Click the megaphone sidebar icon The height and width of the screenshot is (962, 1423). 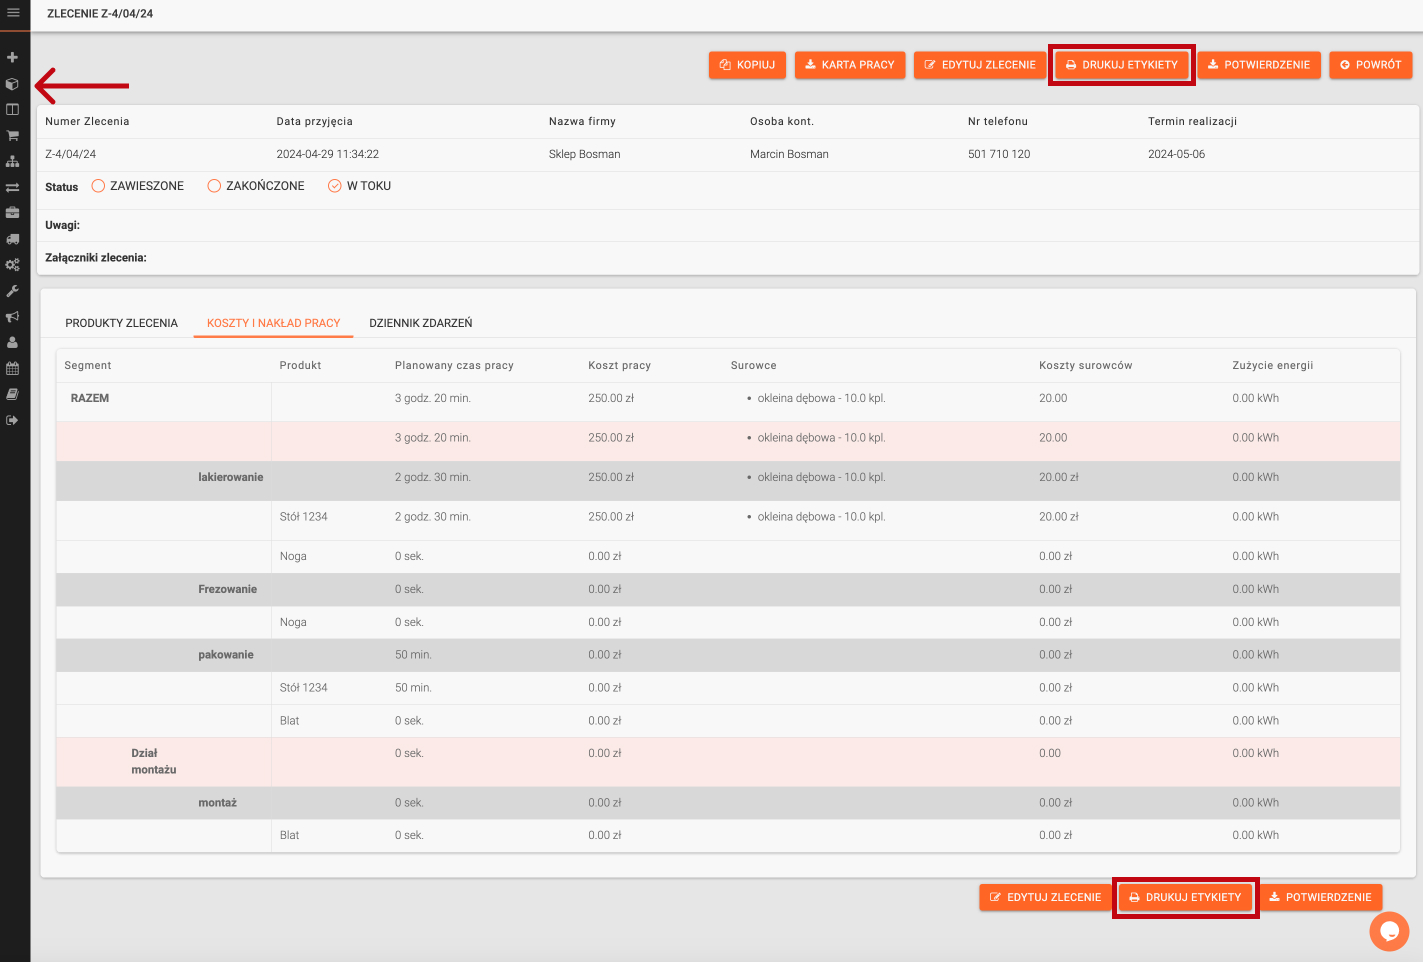coord(13,317)
